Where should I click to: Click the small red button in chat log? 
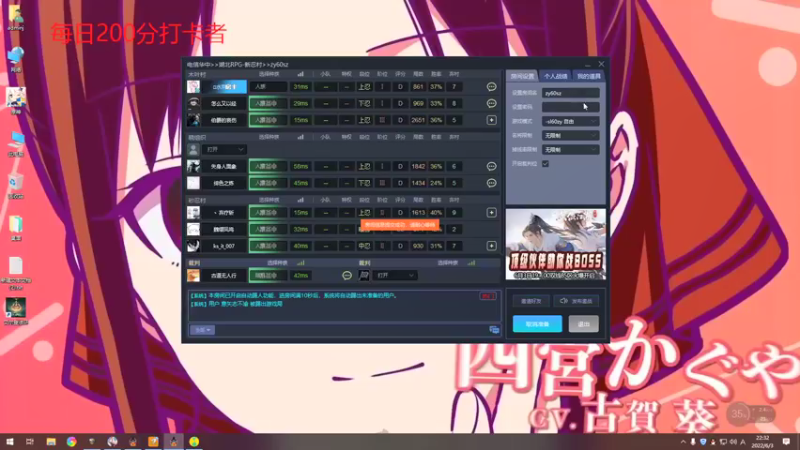click(x=487, y=296)
